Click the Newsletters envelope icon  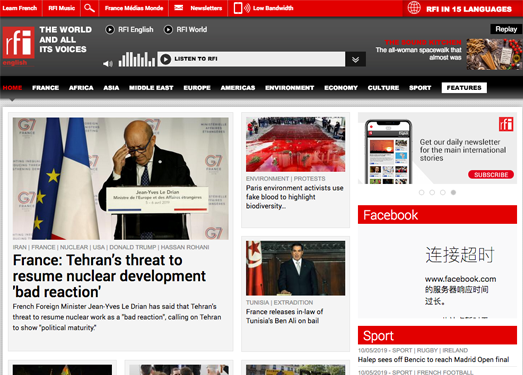click(178, 8)
